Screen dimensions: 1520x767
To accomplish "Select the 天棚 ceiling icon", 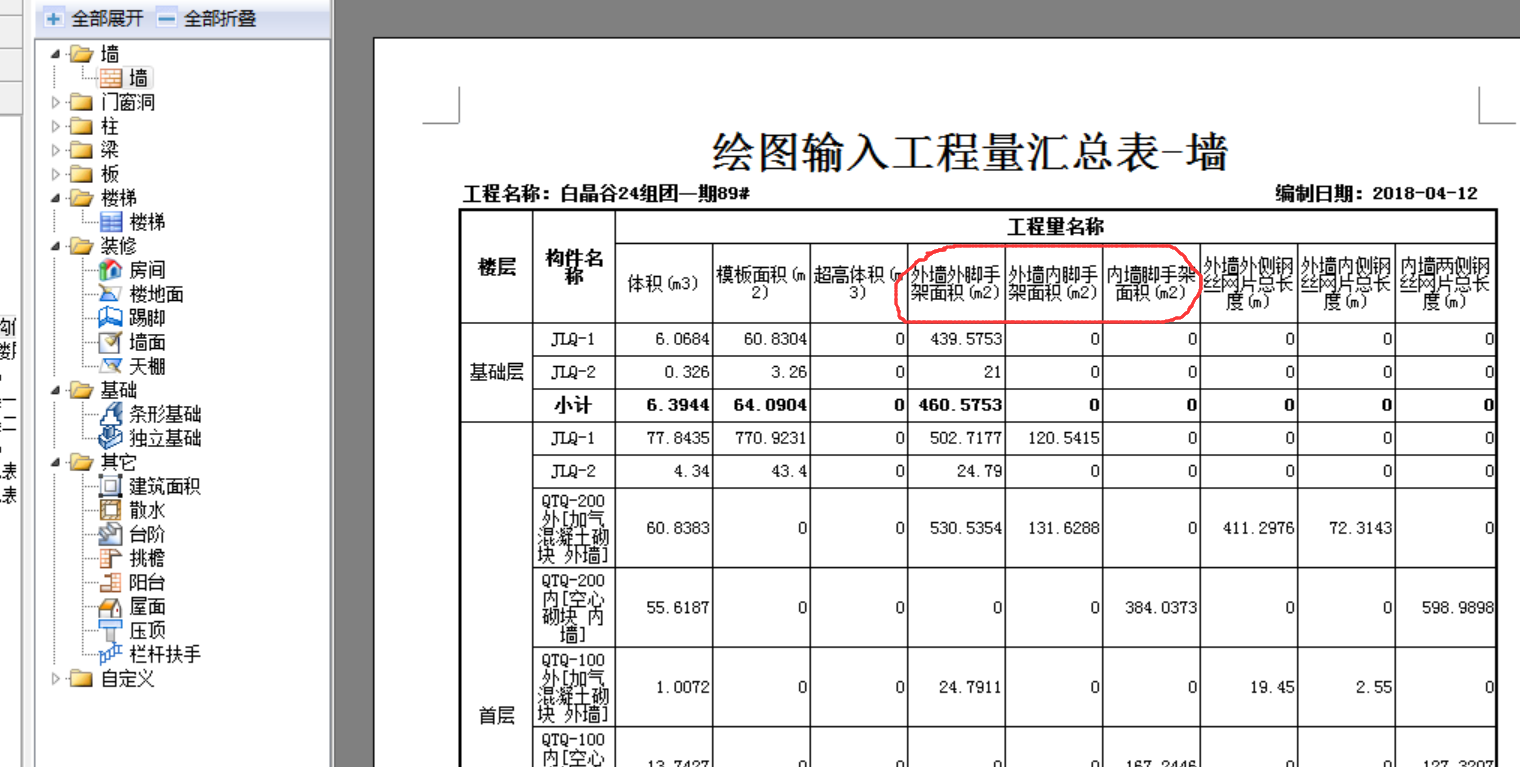I will point(111,366).
